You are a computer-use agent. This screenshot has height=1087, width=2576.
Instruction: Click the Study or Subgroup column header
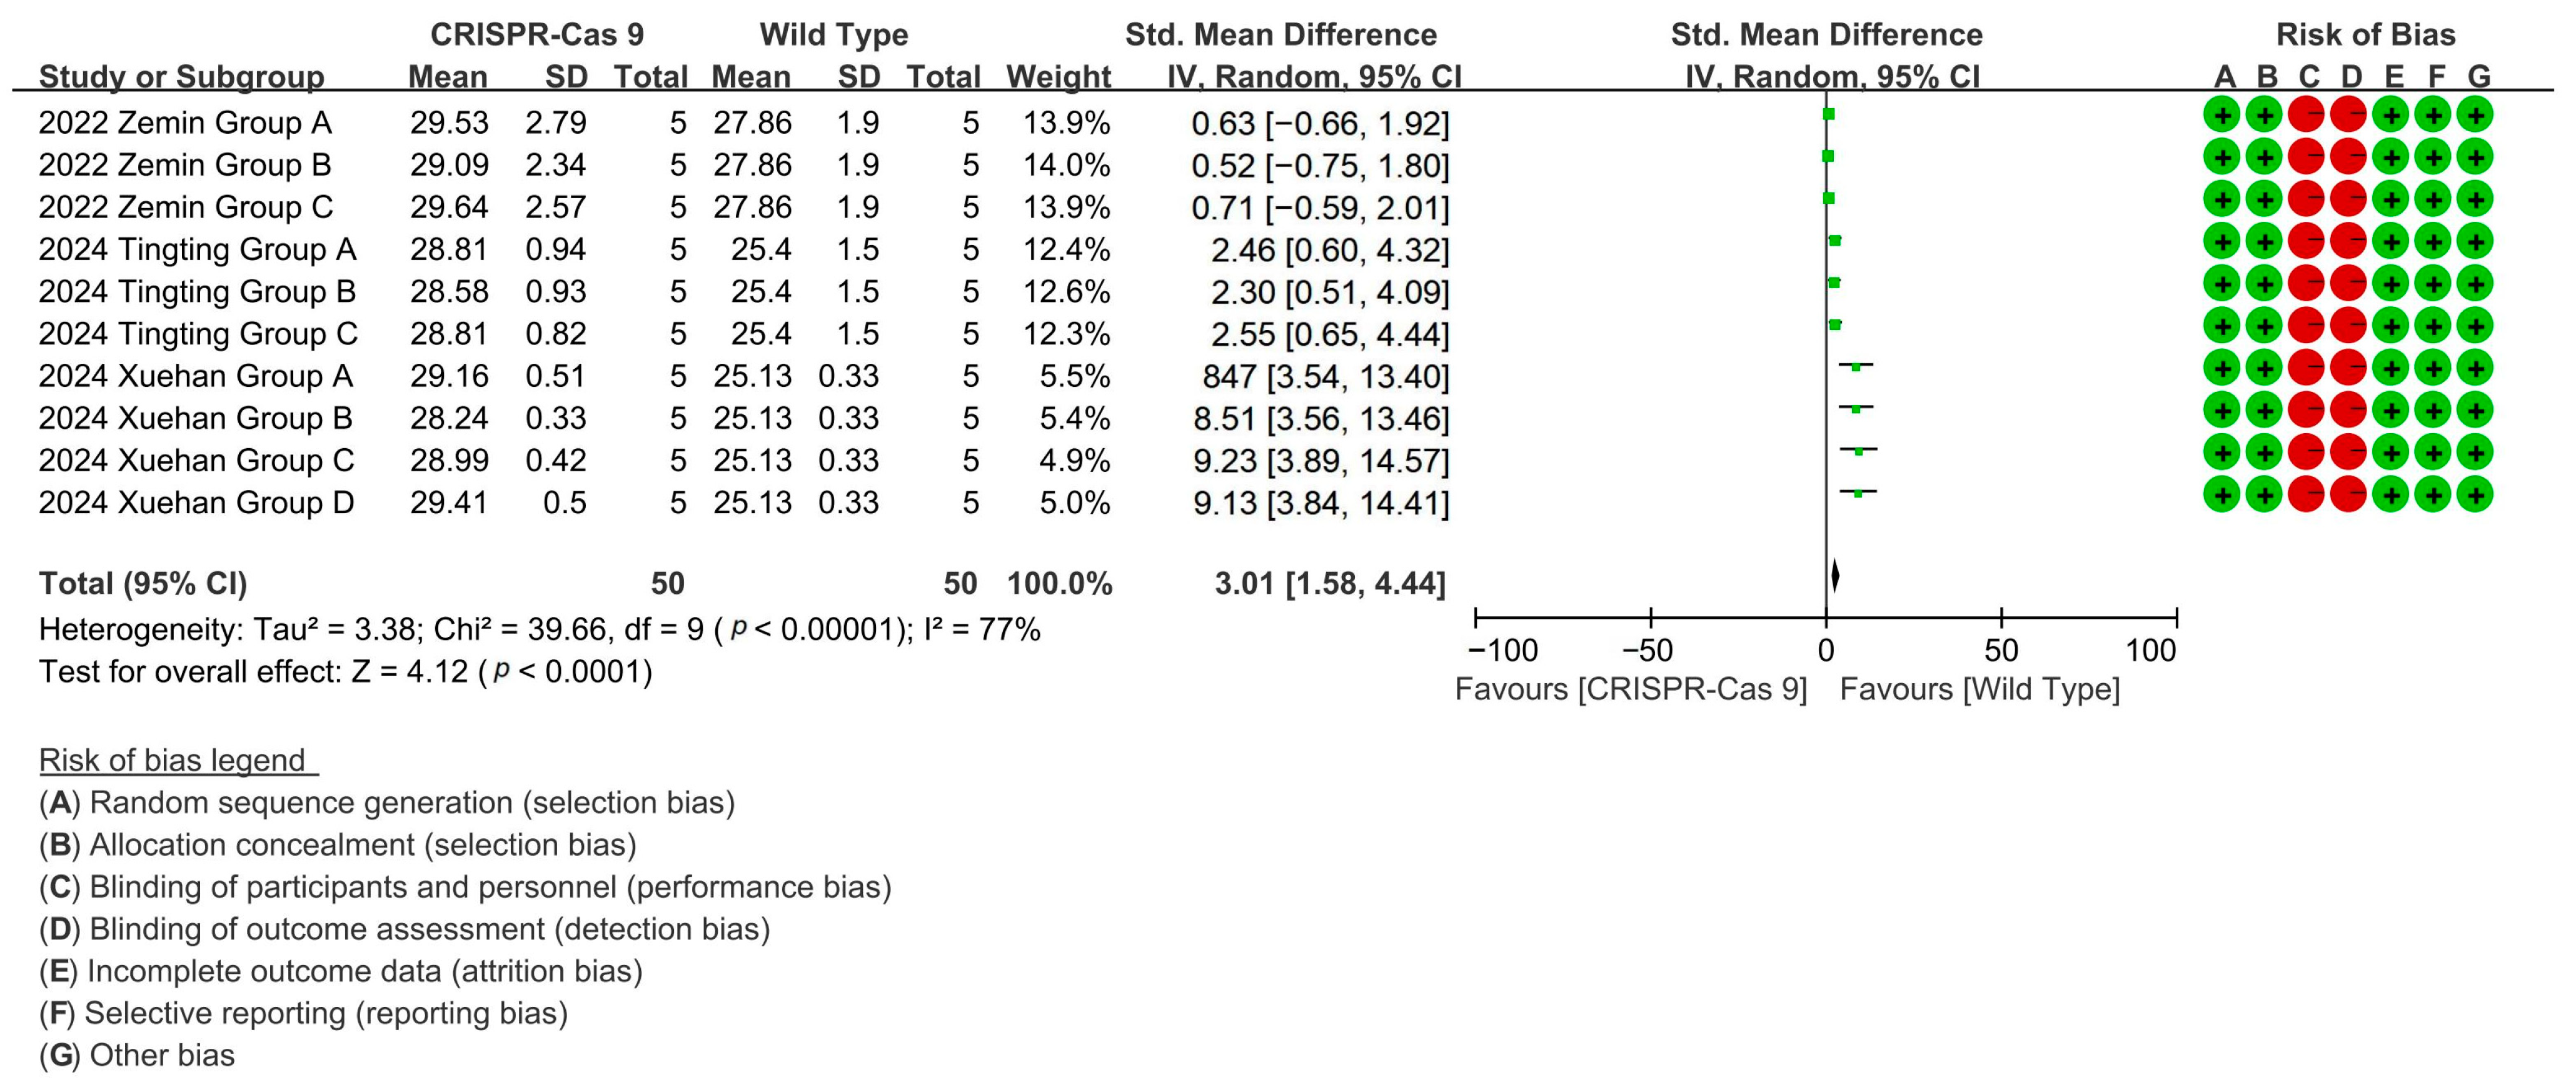[181, 76]
